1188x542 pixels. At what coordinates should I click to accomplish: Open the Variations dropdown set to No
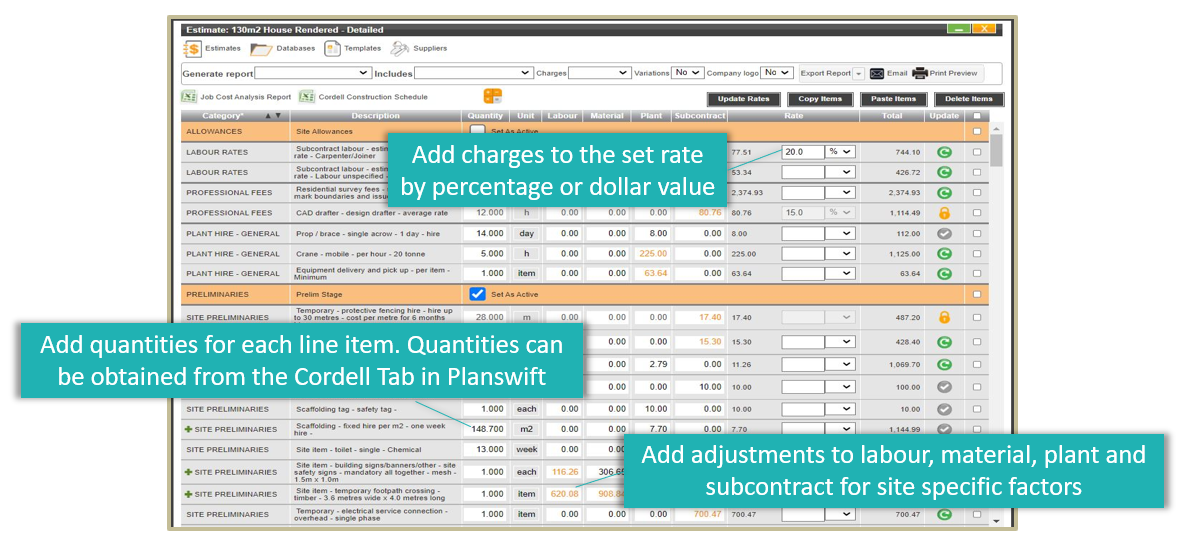coord(687,74)
